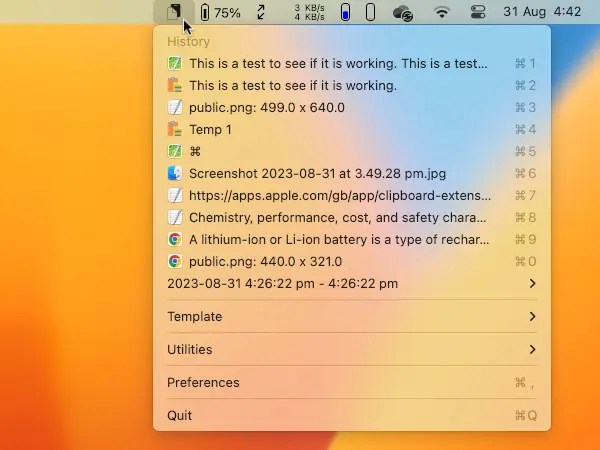Open submenu 2023-08-31 4:26:22 pm history
Screen dimensions: 600x450
pos(352,284)
